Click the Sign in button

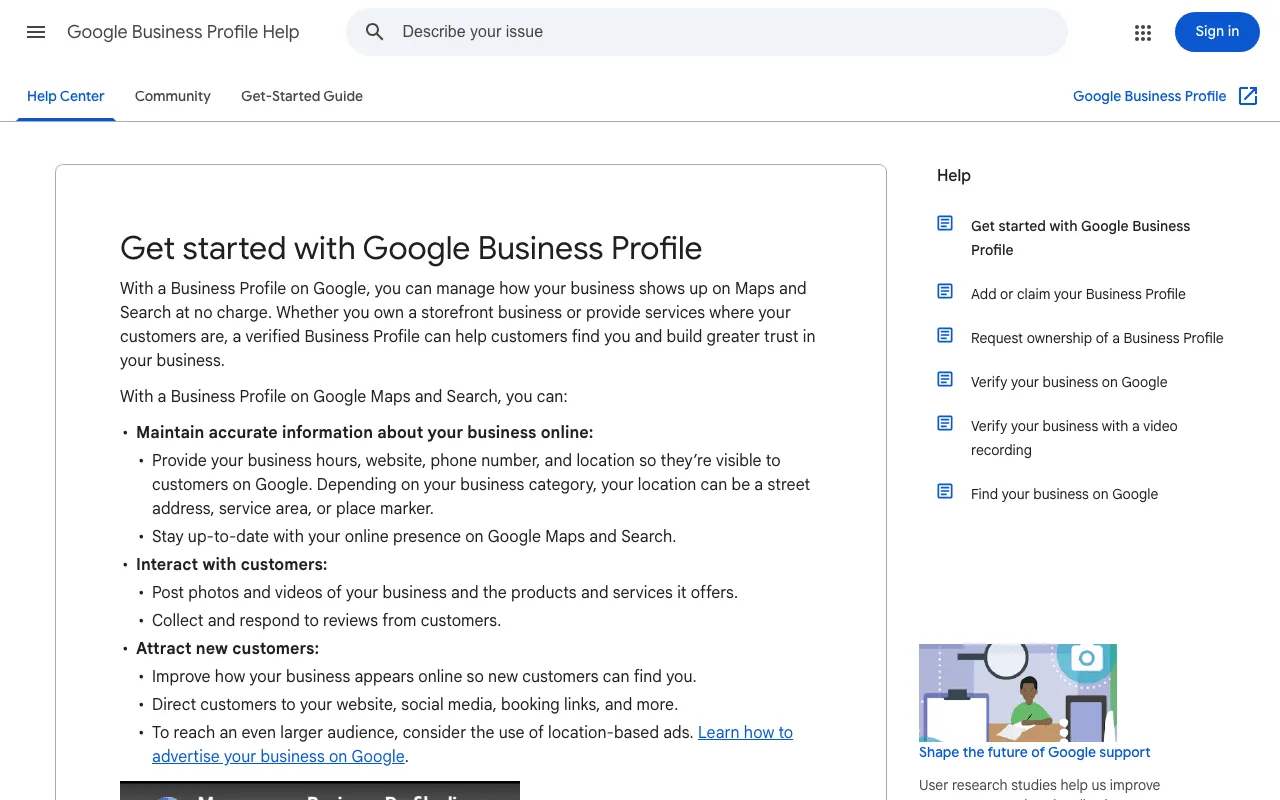click(1217, 32)
